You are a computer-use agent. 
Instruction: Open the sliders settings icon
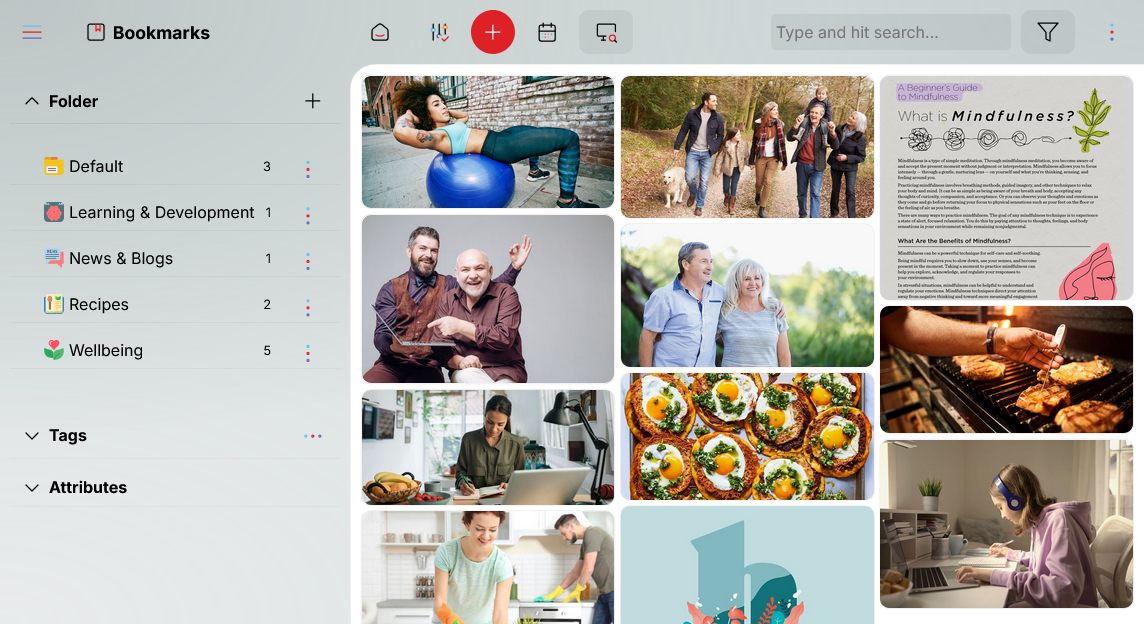coord(439,33)
